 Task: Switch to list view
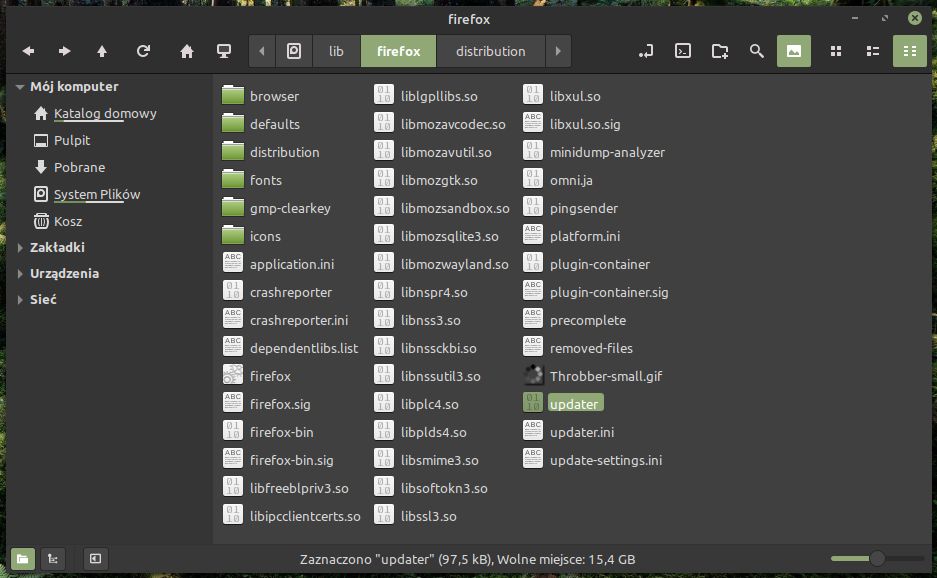click(x=873, y=51)
